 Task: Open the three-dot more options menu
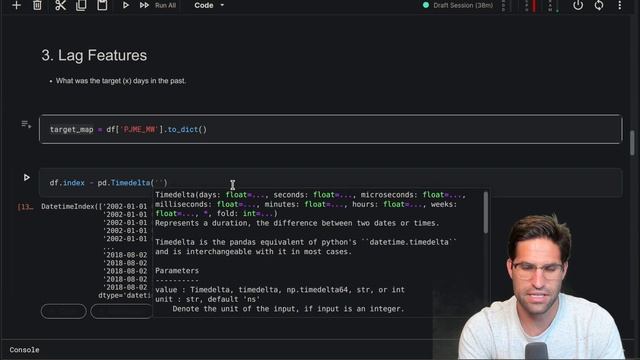(x=620, y=5)
